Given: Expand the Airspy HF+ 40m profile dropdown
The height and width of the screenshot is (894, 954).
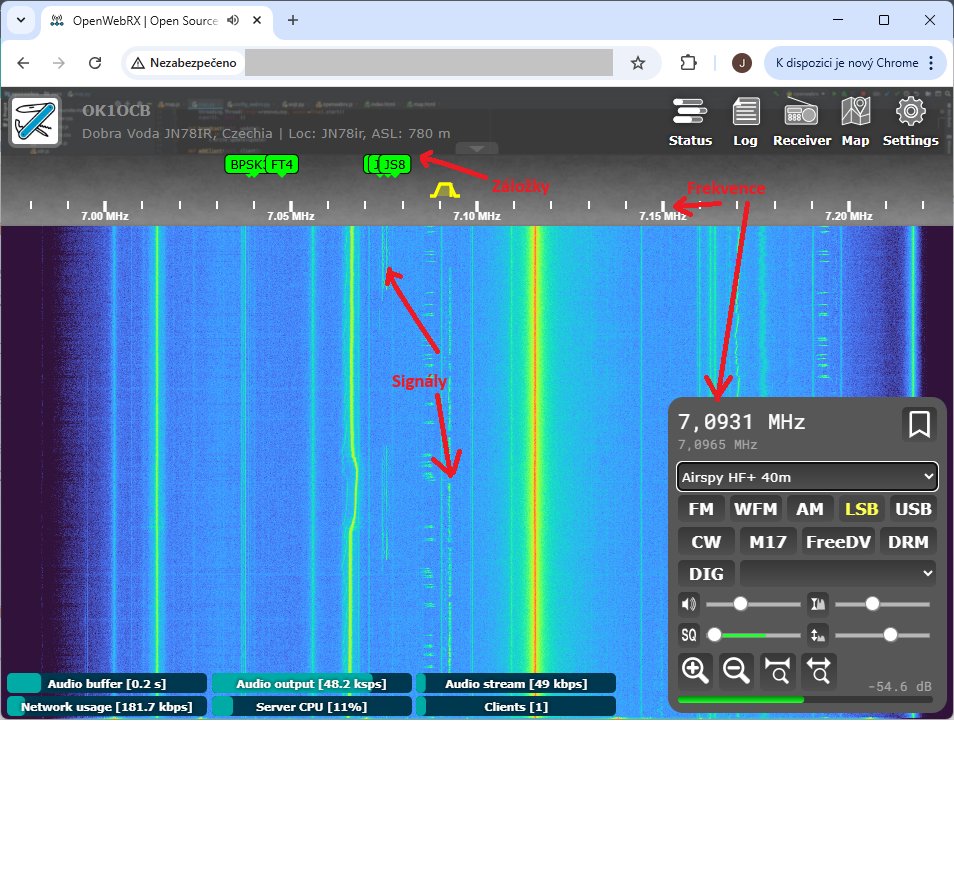Looking at the screenshot, I should point(807,477).
